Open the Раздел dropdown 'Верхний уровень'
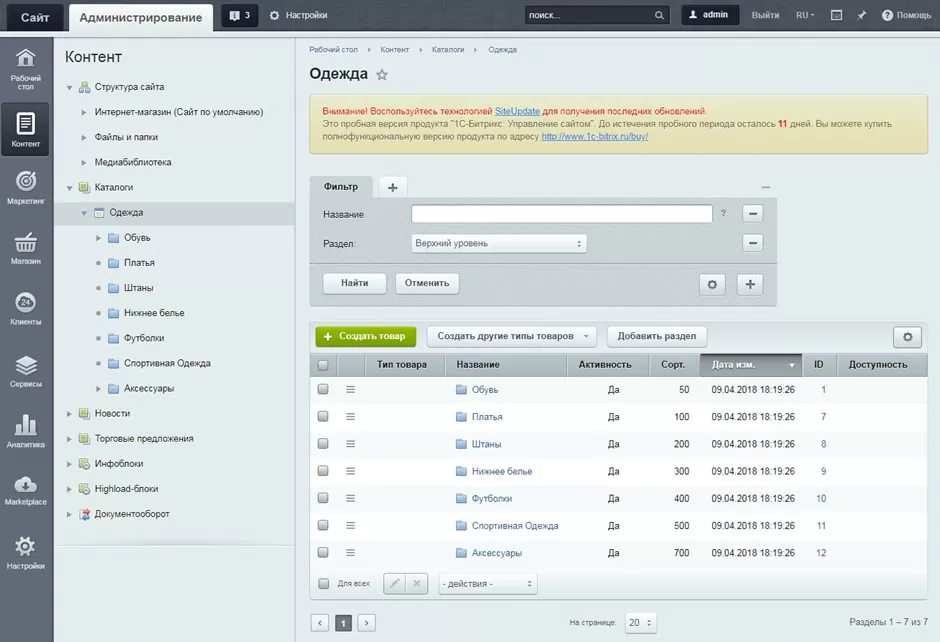The height and width of the screenshot is (642, 940). pos(499,243)
